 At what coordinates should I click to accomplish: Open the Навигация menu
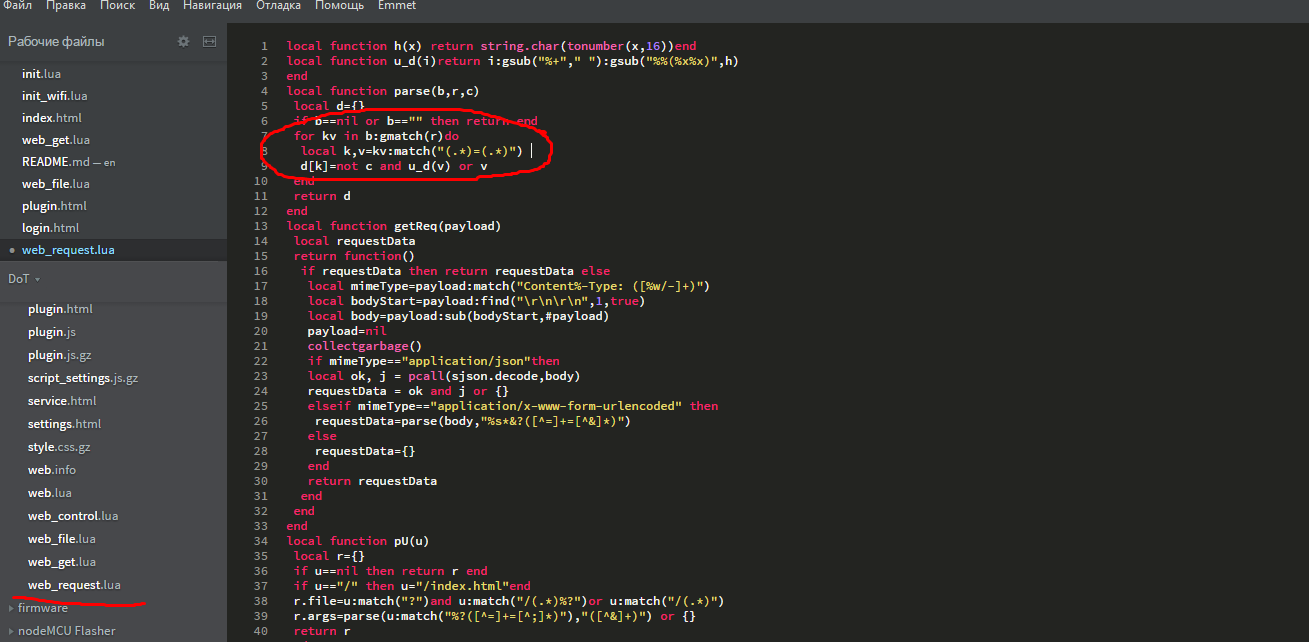click(x=212, y=6)
